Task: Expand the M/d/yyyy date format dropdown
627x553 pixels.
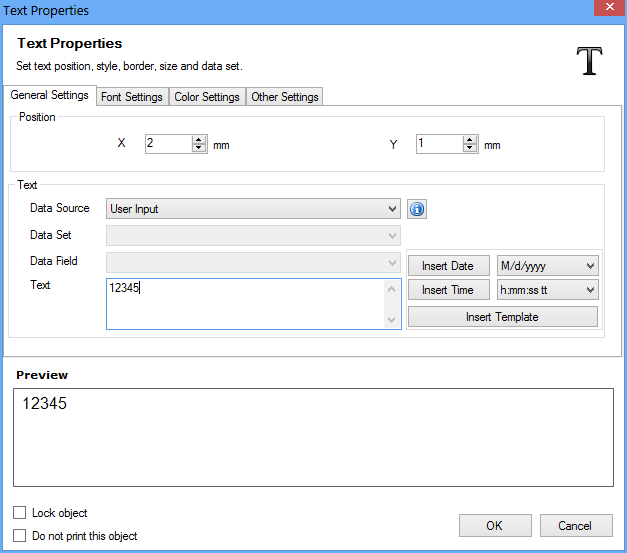Action: pyautogui.click(x=547, y=265)
